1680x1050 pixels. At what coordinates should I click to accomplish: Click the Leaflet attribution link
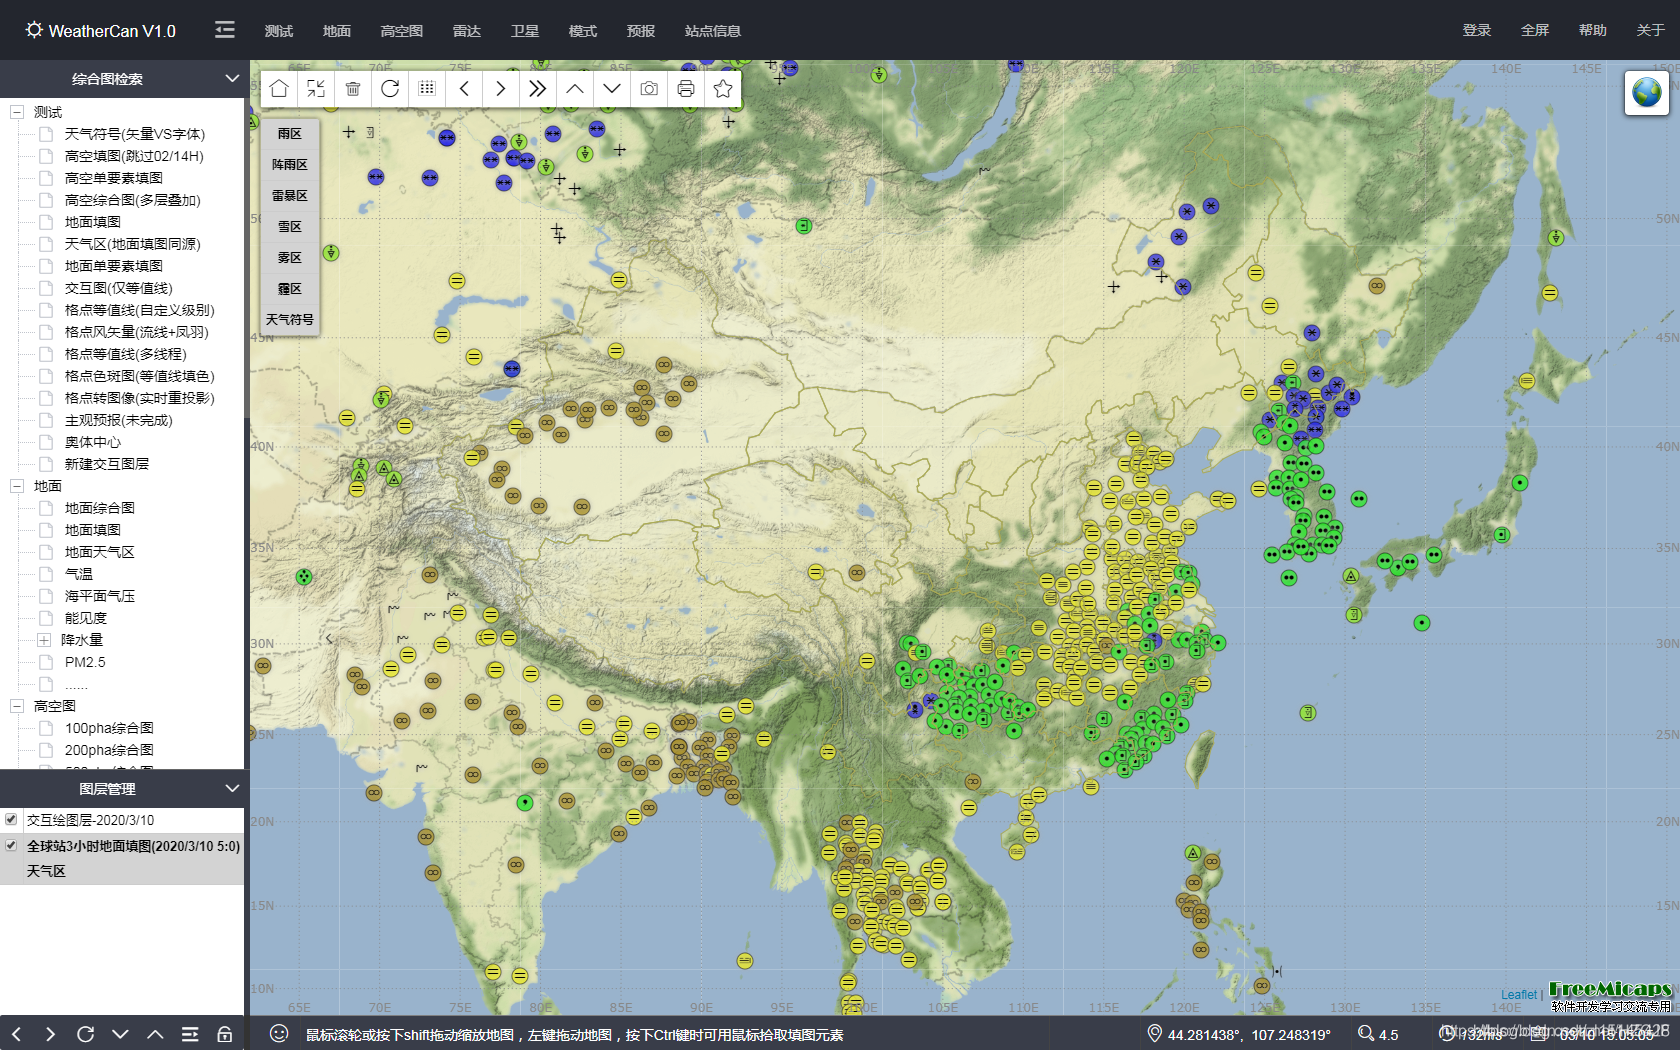(x=1519, y=994)
